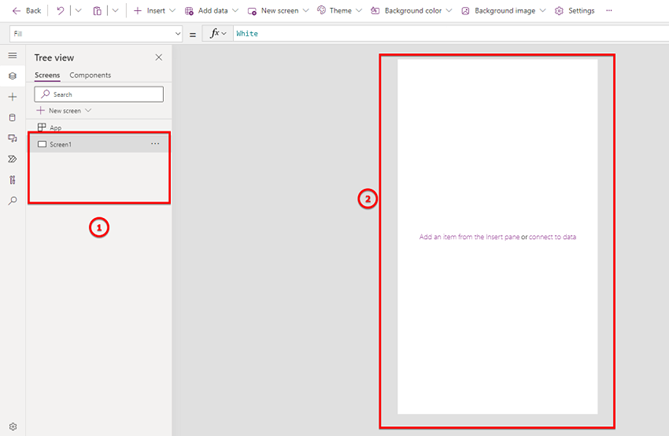Screen dimensions: 669x436
Task: Open the Insert pane plus icon in the sidebar
Action: click(13, 97)
